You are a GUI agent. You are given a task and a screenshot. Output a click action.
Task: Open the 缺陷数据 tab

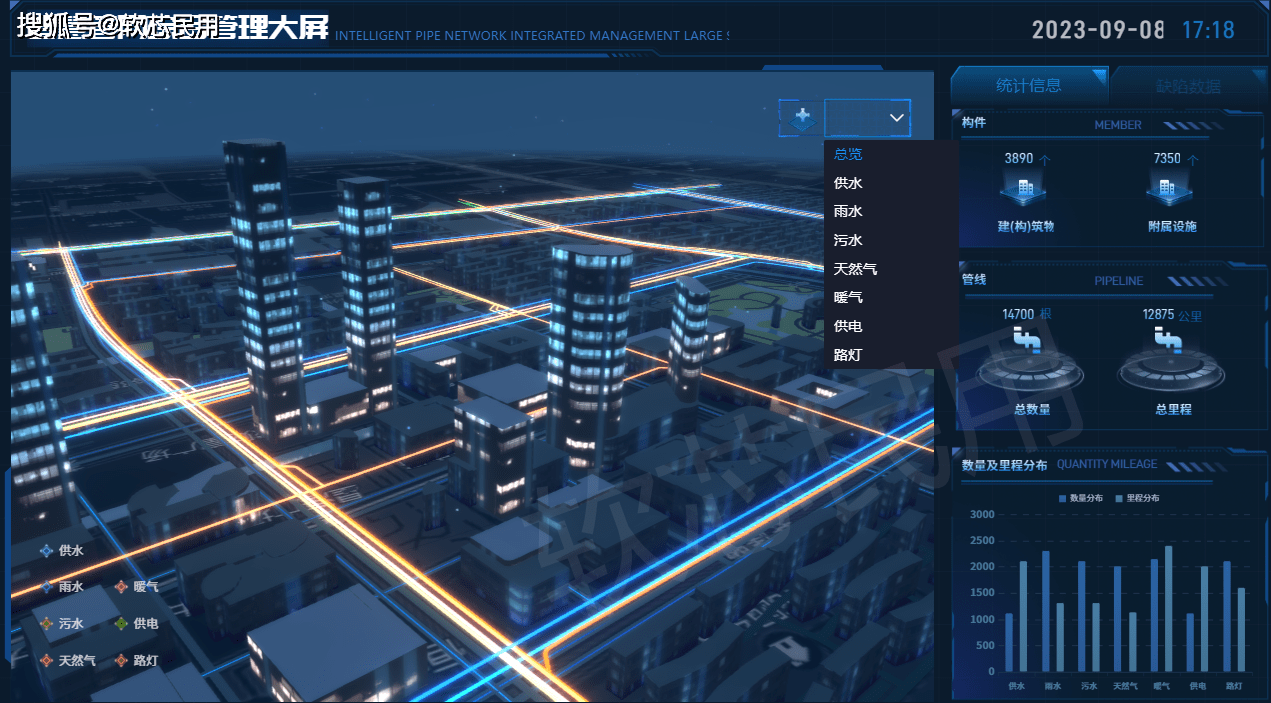1188,86
